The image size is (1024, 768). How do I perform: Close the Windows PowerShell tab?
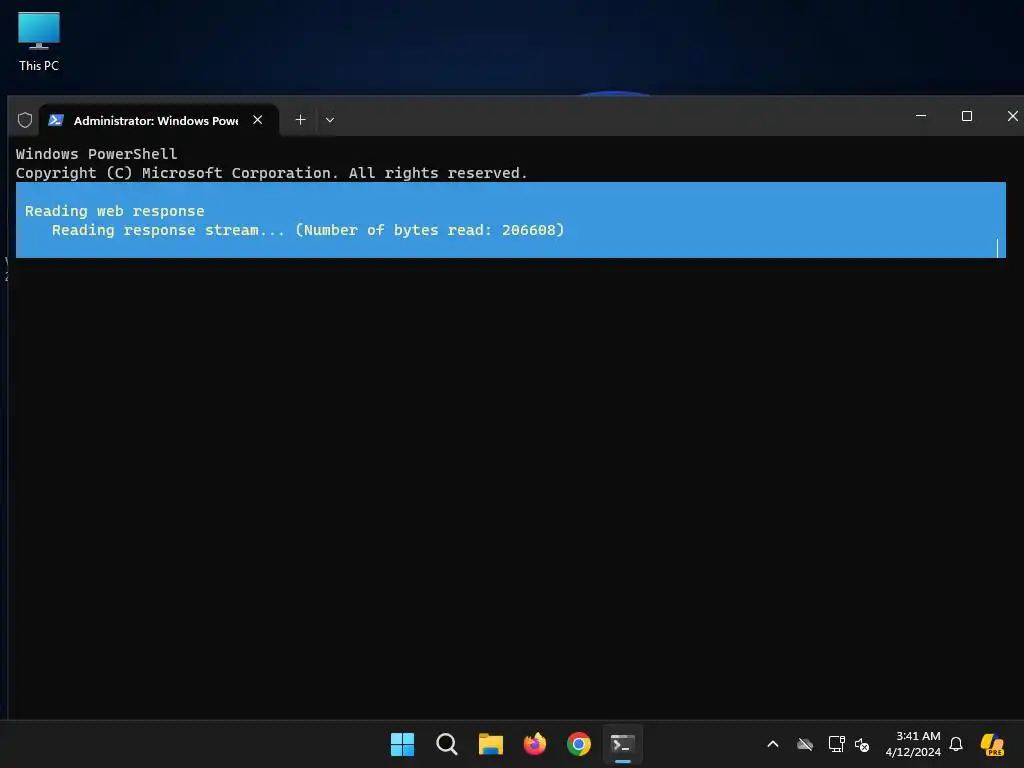tap(258, 120)
